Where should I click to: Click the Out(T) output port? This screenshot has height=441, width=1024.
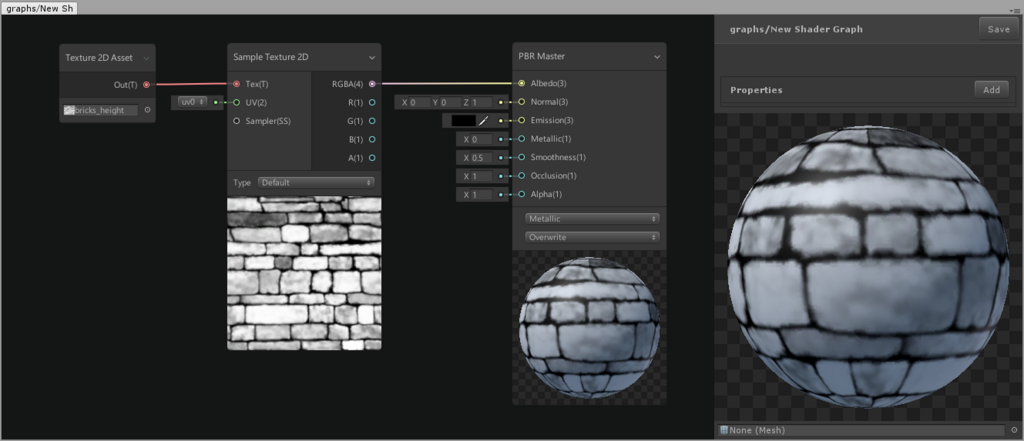pyautogui.click(x=146, y=84)
